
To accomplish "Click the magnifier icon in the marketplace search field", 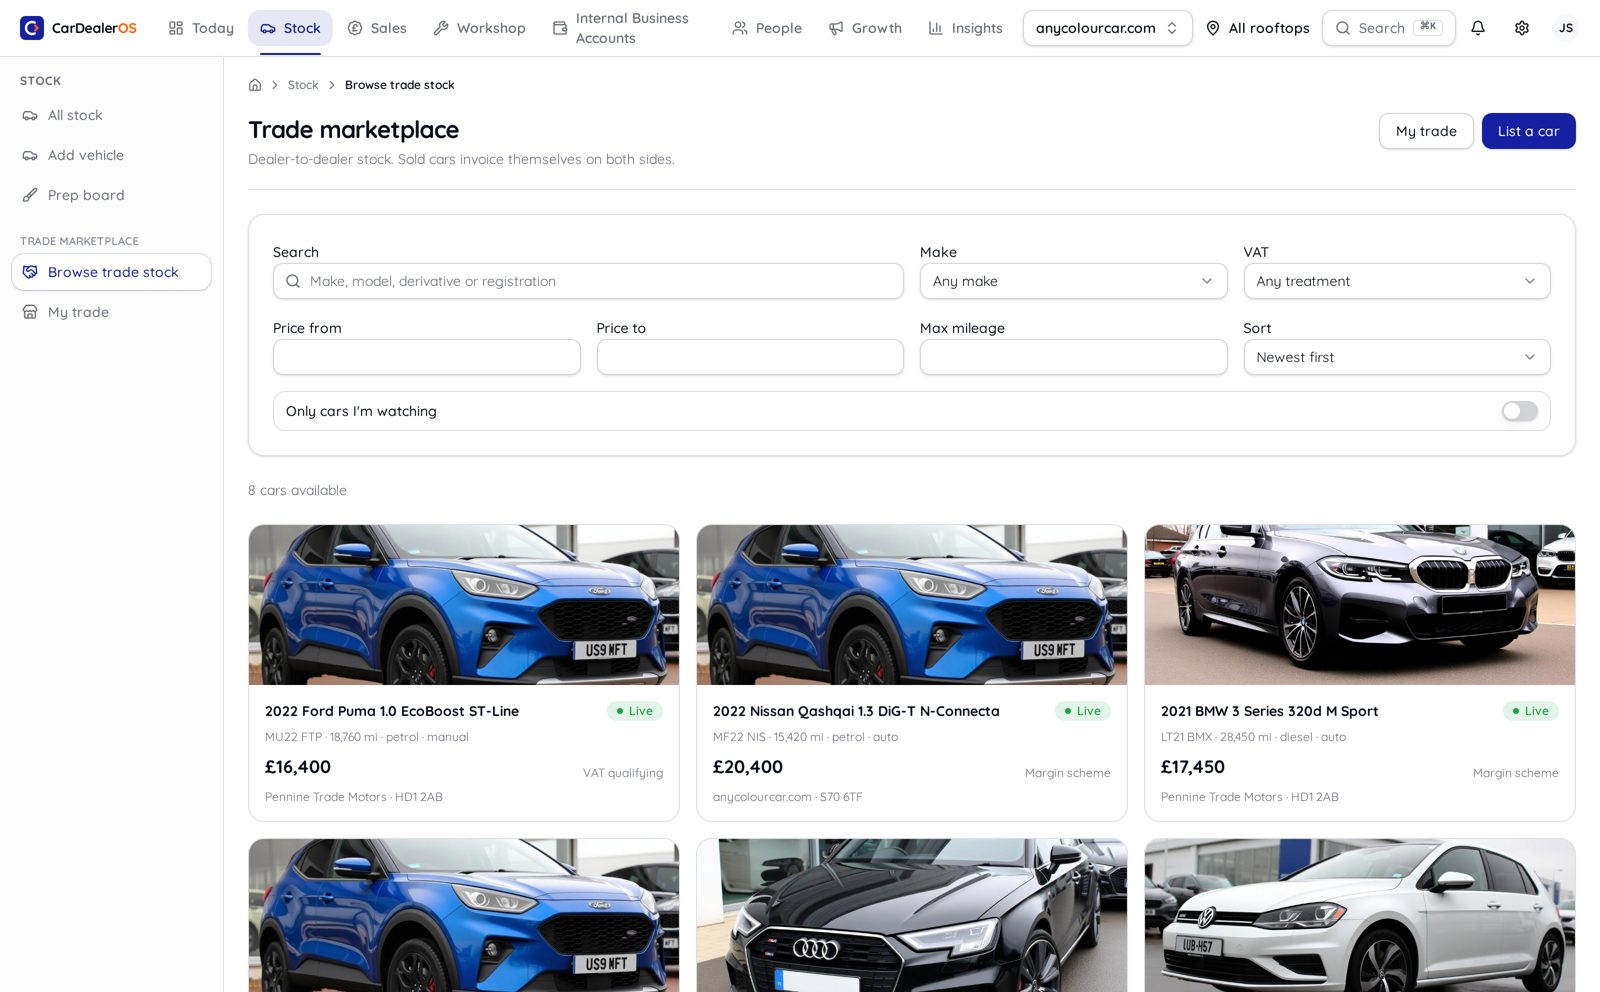I will [293, 281].
